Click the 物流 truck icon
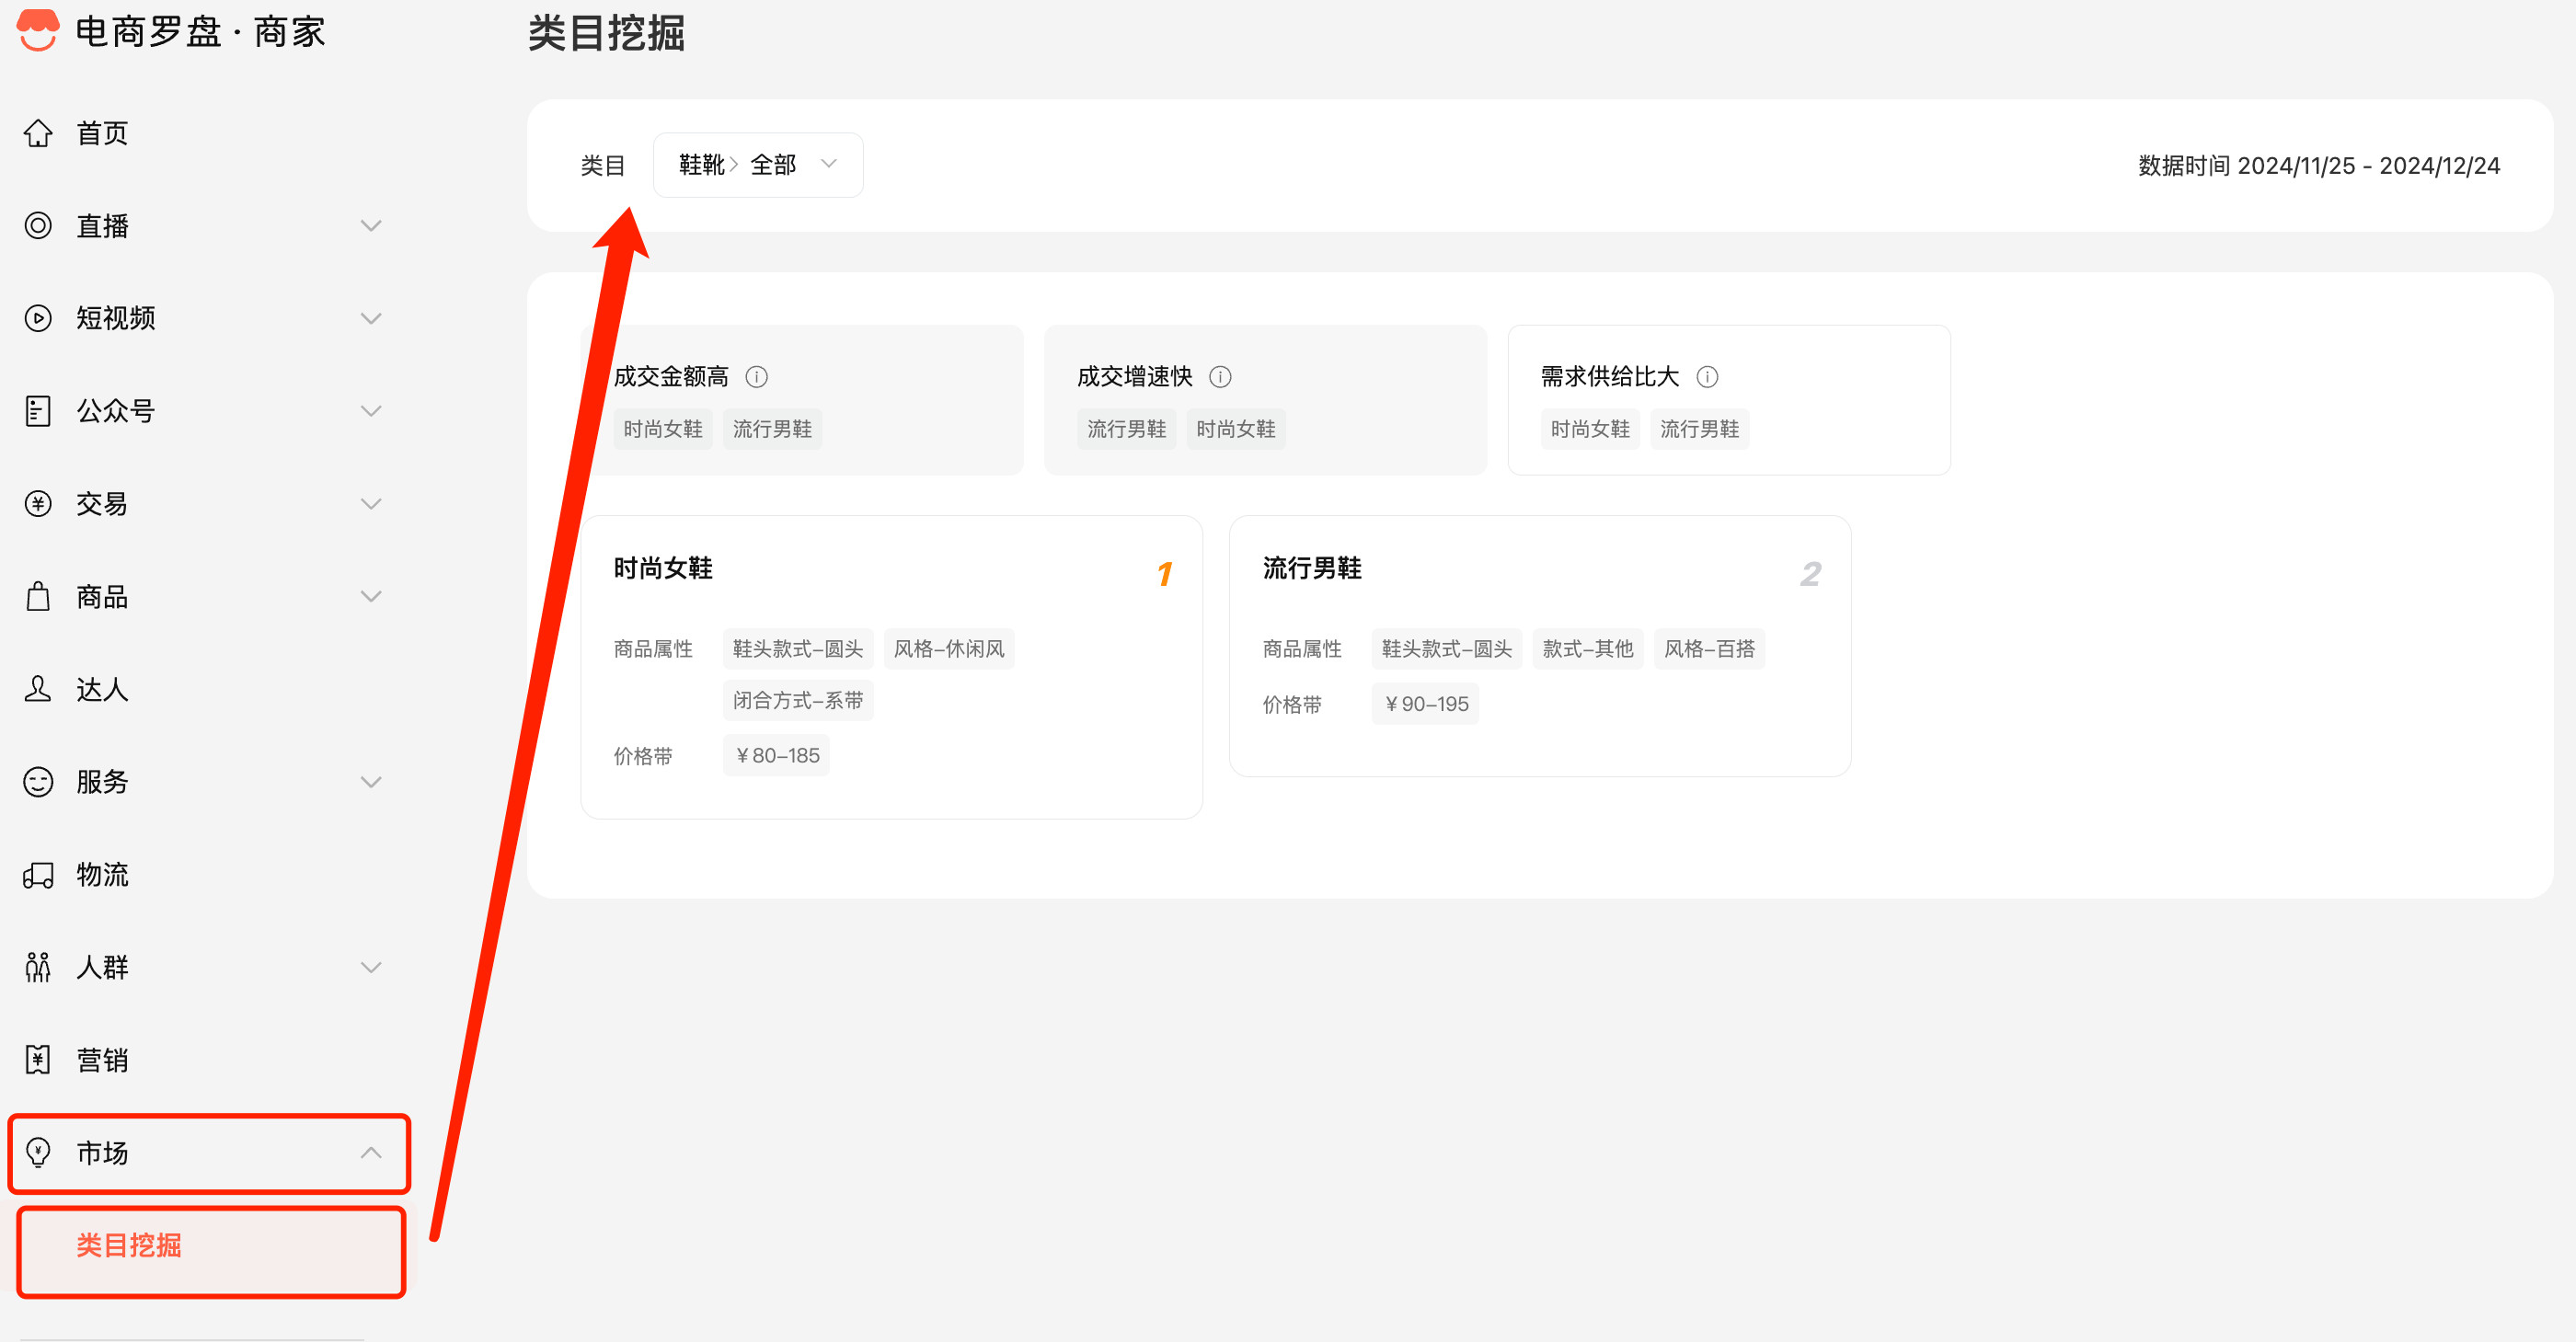This screenshot has height=1342, width=2576. 38,875
